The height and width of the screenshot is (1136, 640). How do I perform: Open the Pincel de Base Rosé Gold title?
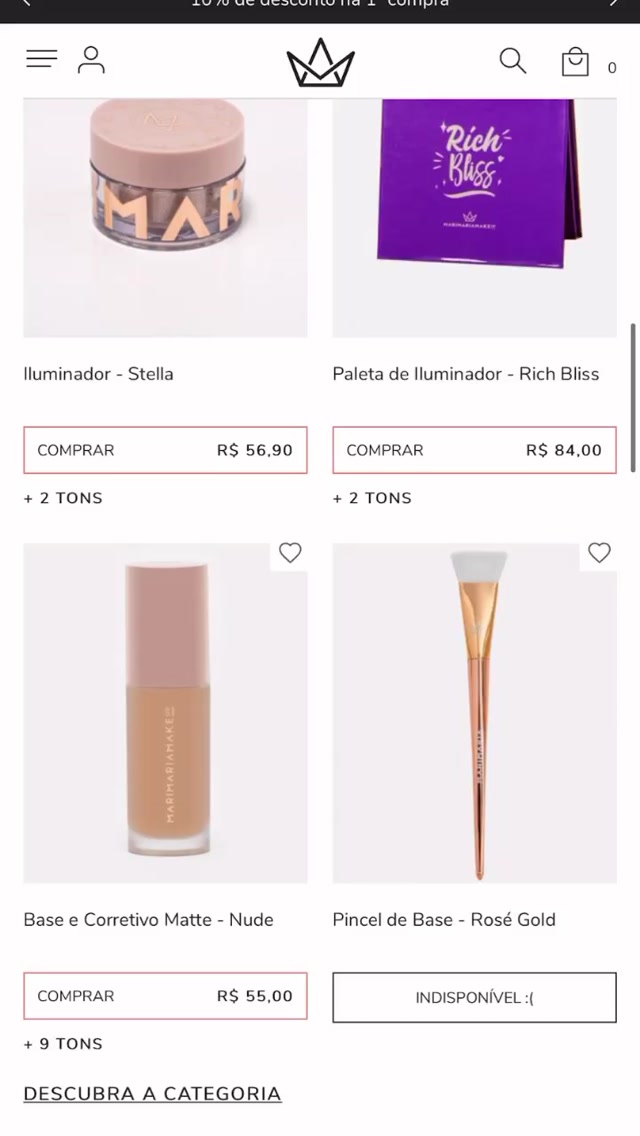444,920
